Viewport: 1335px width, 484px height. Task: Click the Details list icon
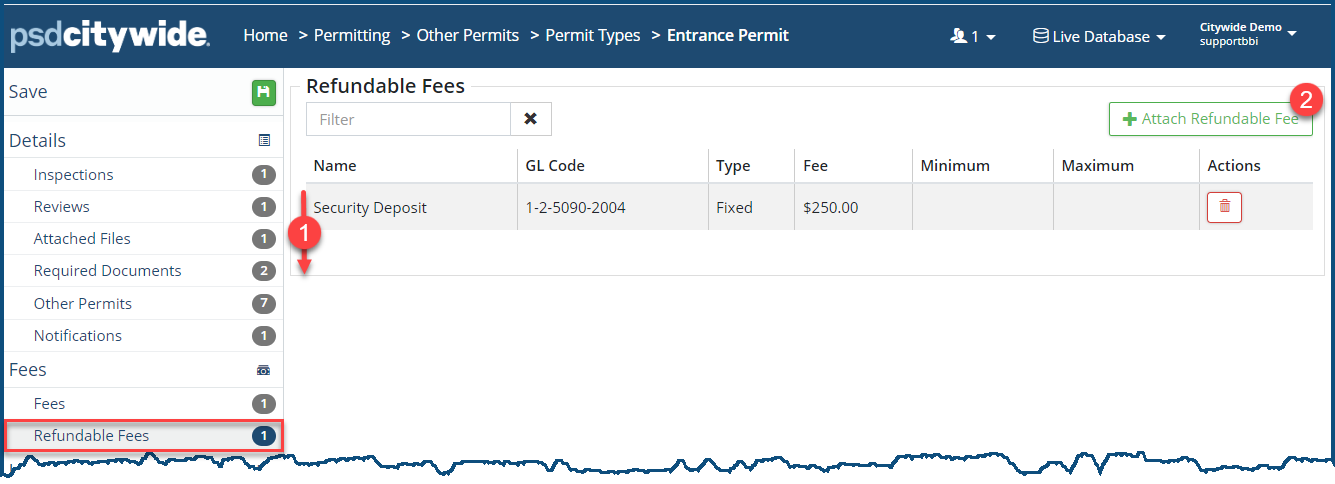(x=264, y=141)
